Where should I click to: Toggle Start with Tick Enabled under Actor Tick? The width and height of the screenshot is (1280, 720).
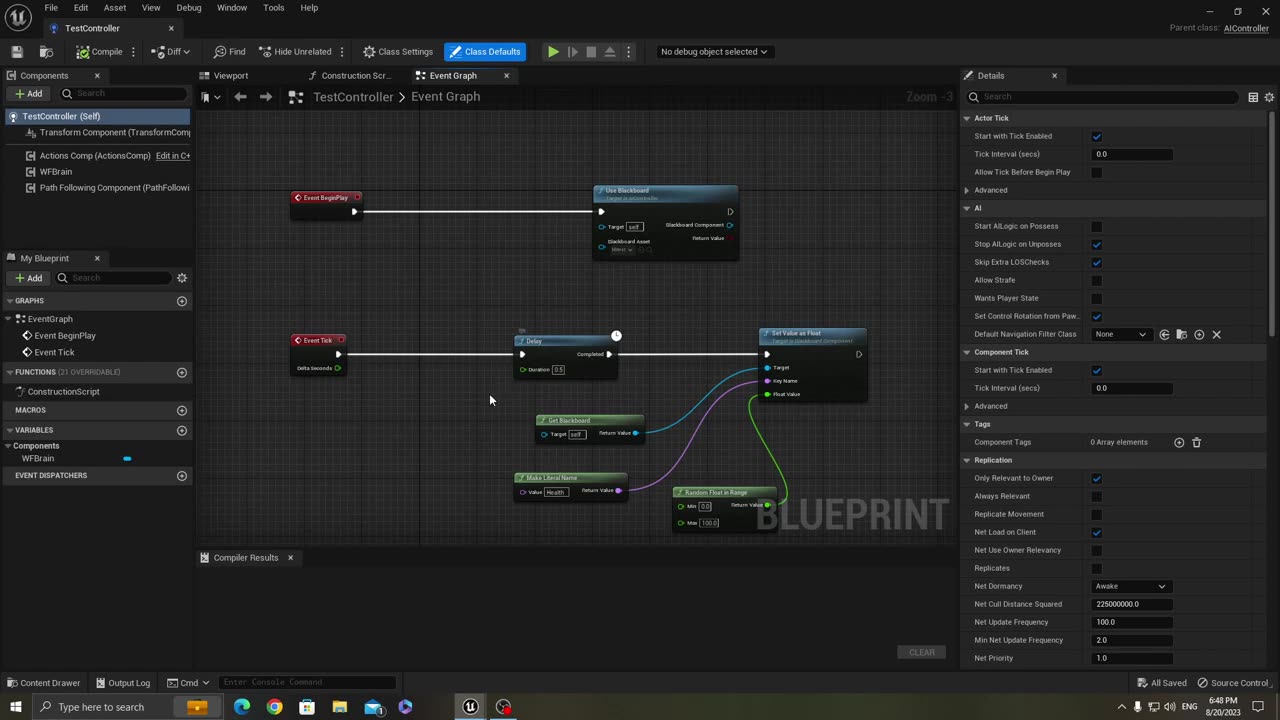pyautogui.click(x=1097, y=136)
